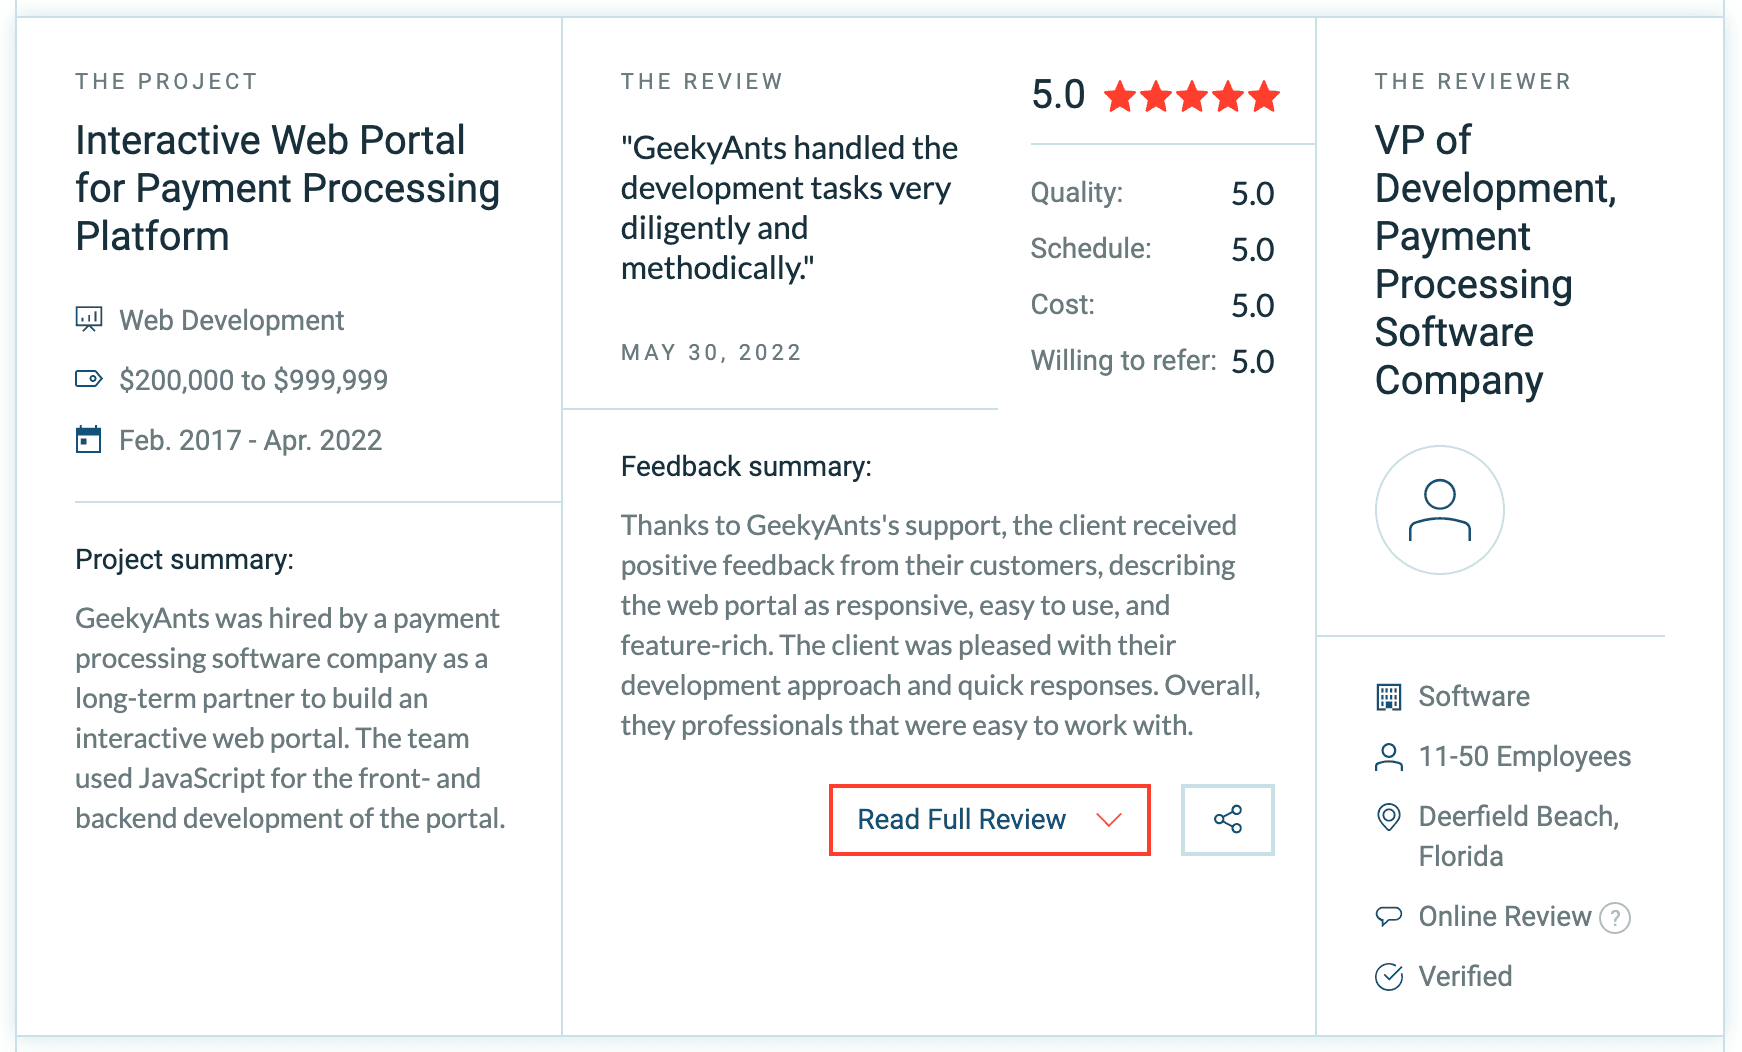
Task: Click the employees person icon
Action: point(1389,757)
